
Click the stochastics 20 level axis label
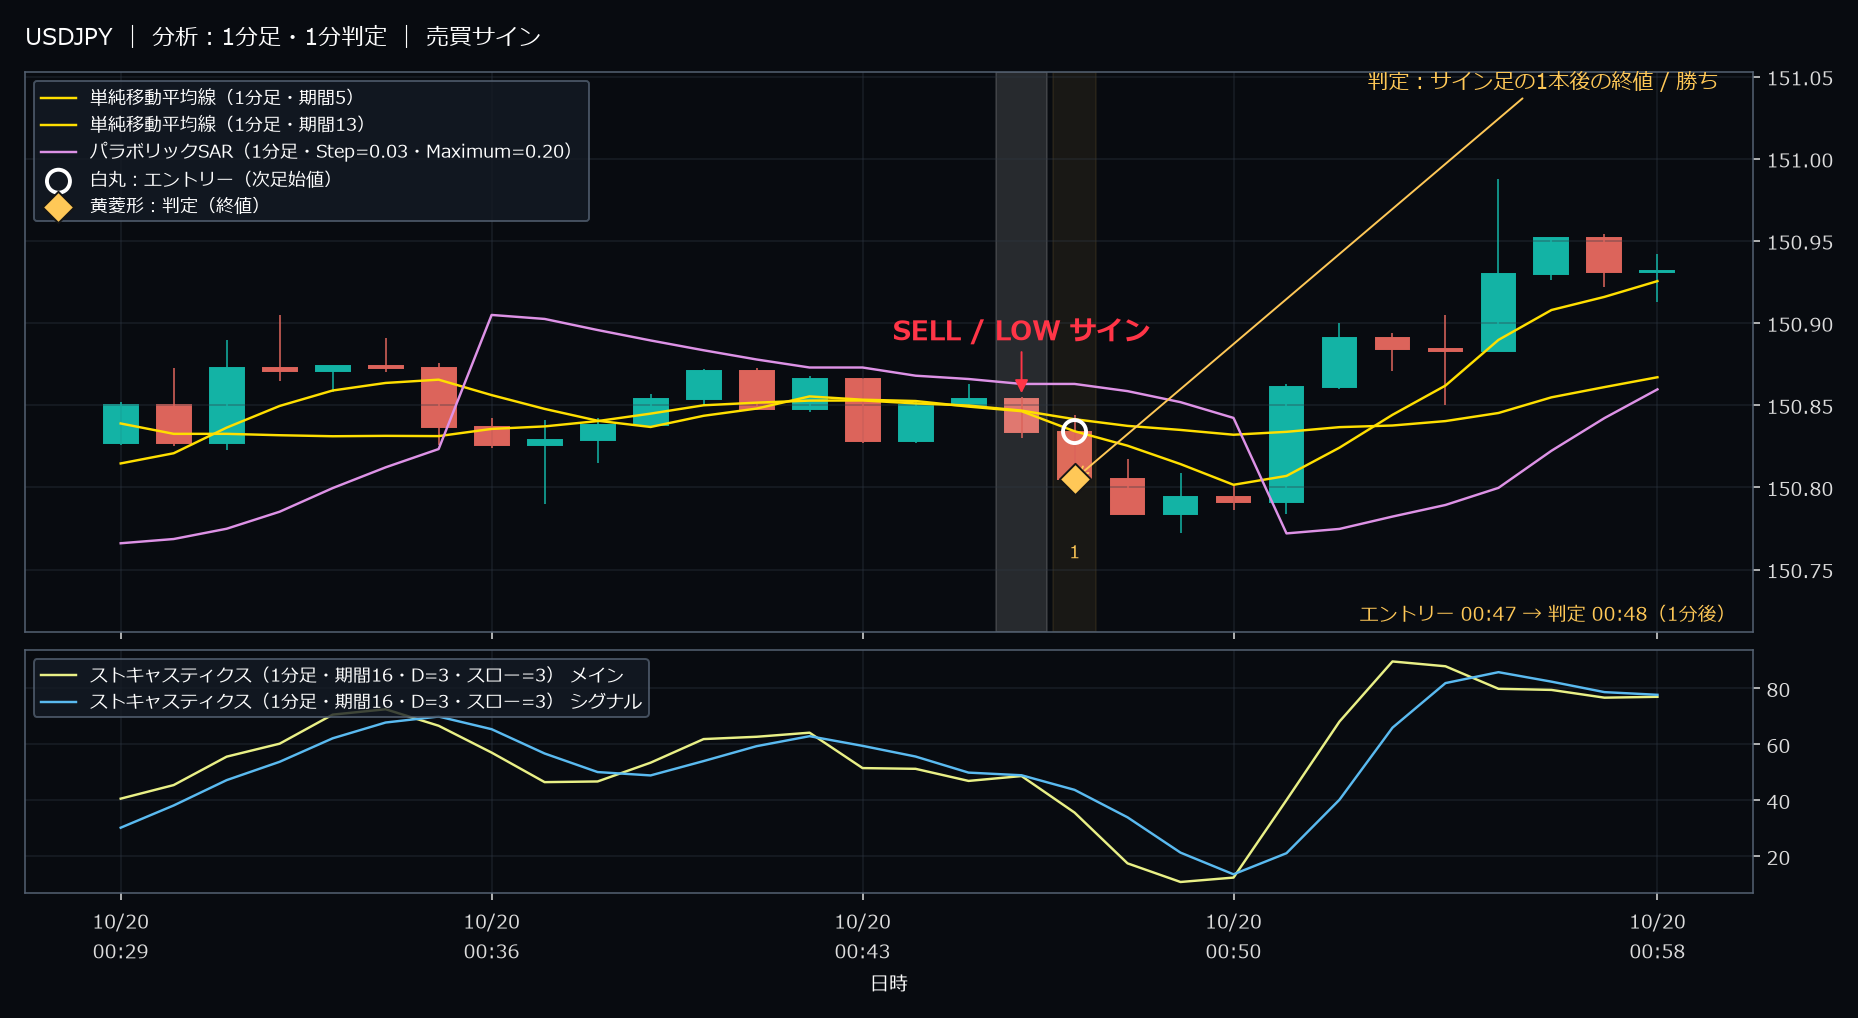click(1779, 858)
